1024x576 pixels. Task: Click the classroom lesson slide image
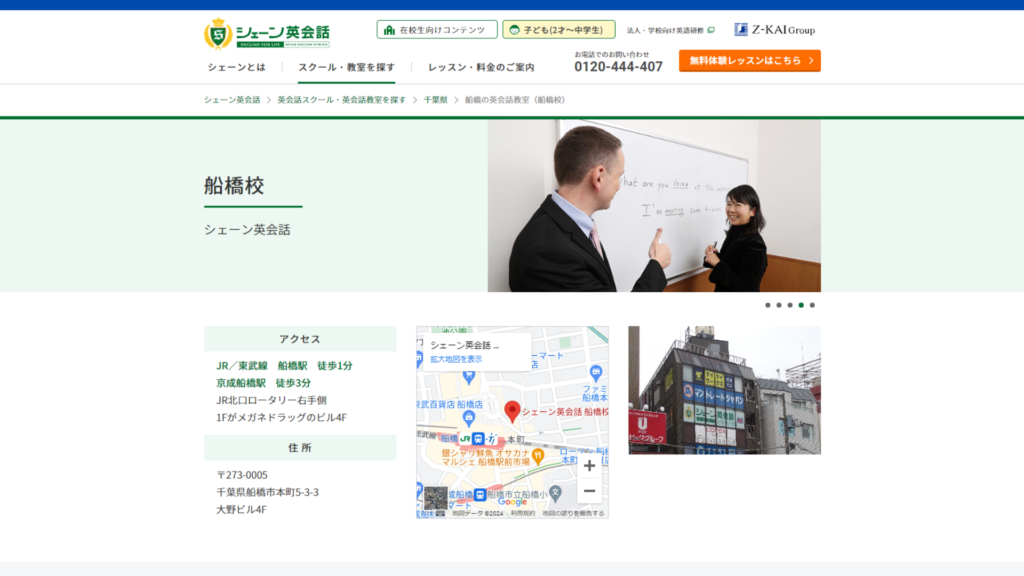(654, 205)
